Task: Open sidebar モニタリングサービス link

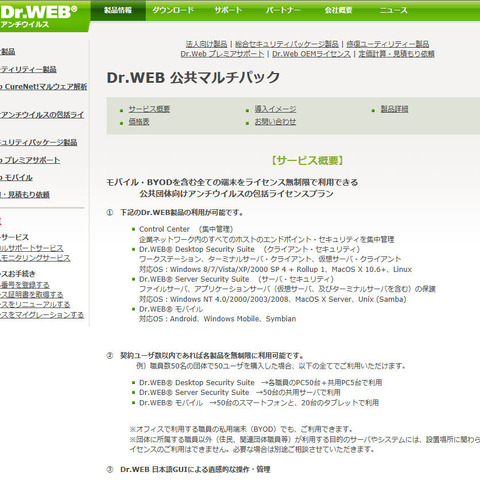Action: [x=35, y=258]
